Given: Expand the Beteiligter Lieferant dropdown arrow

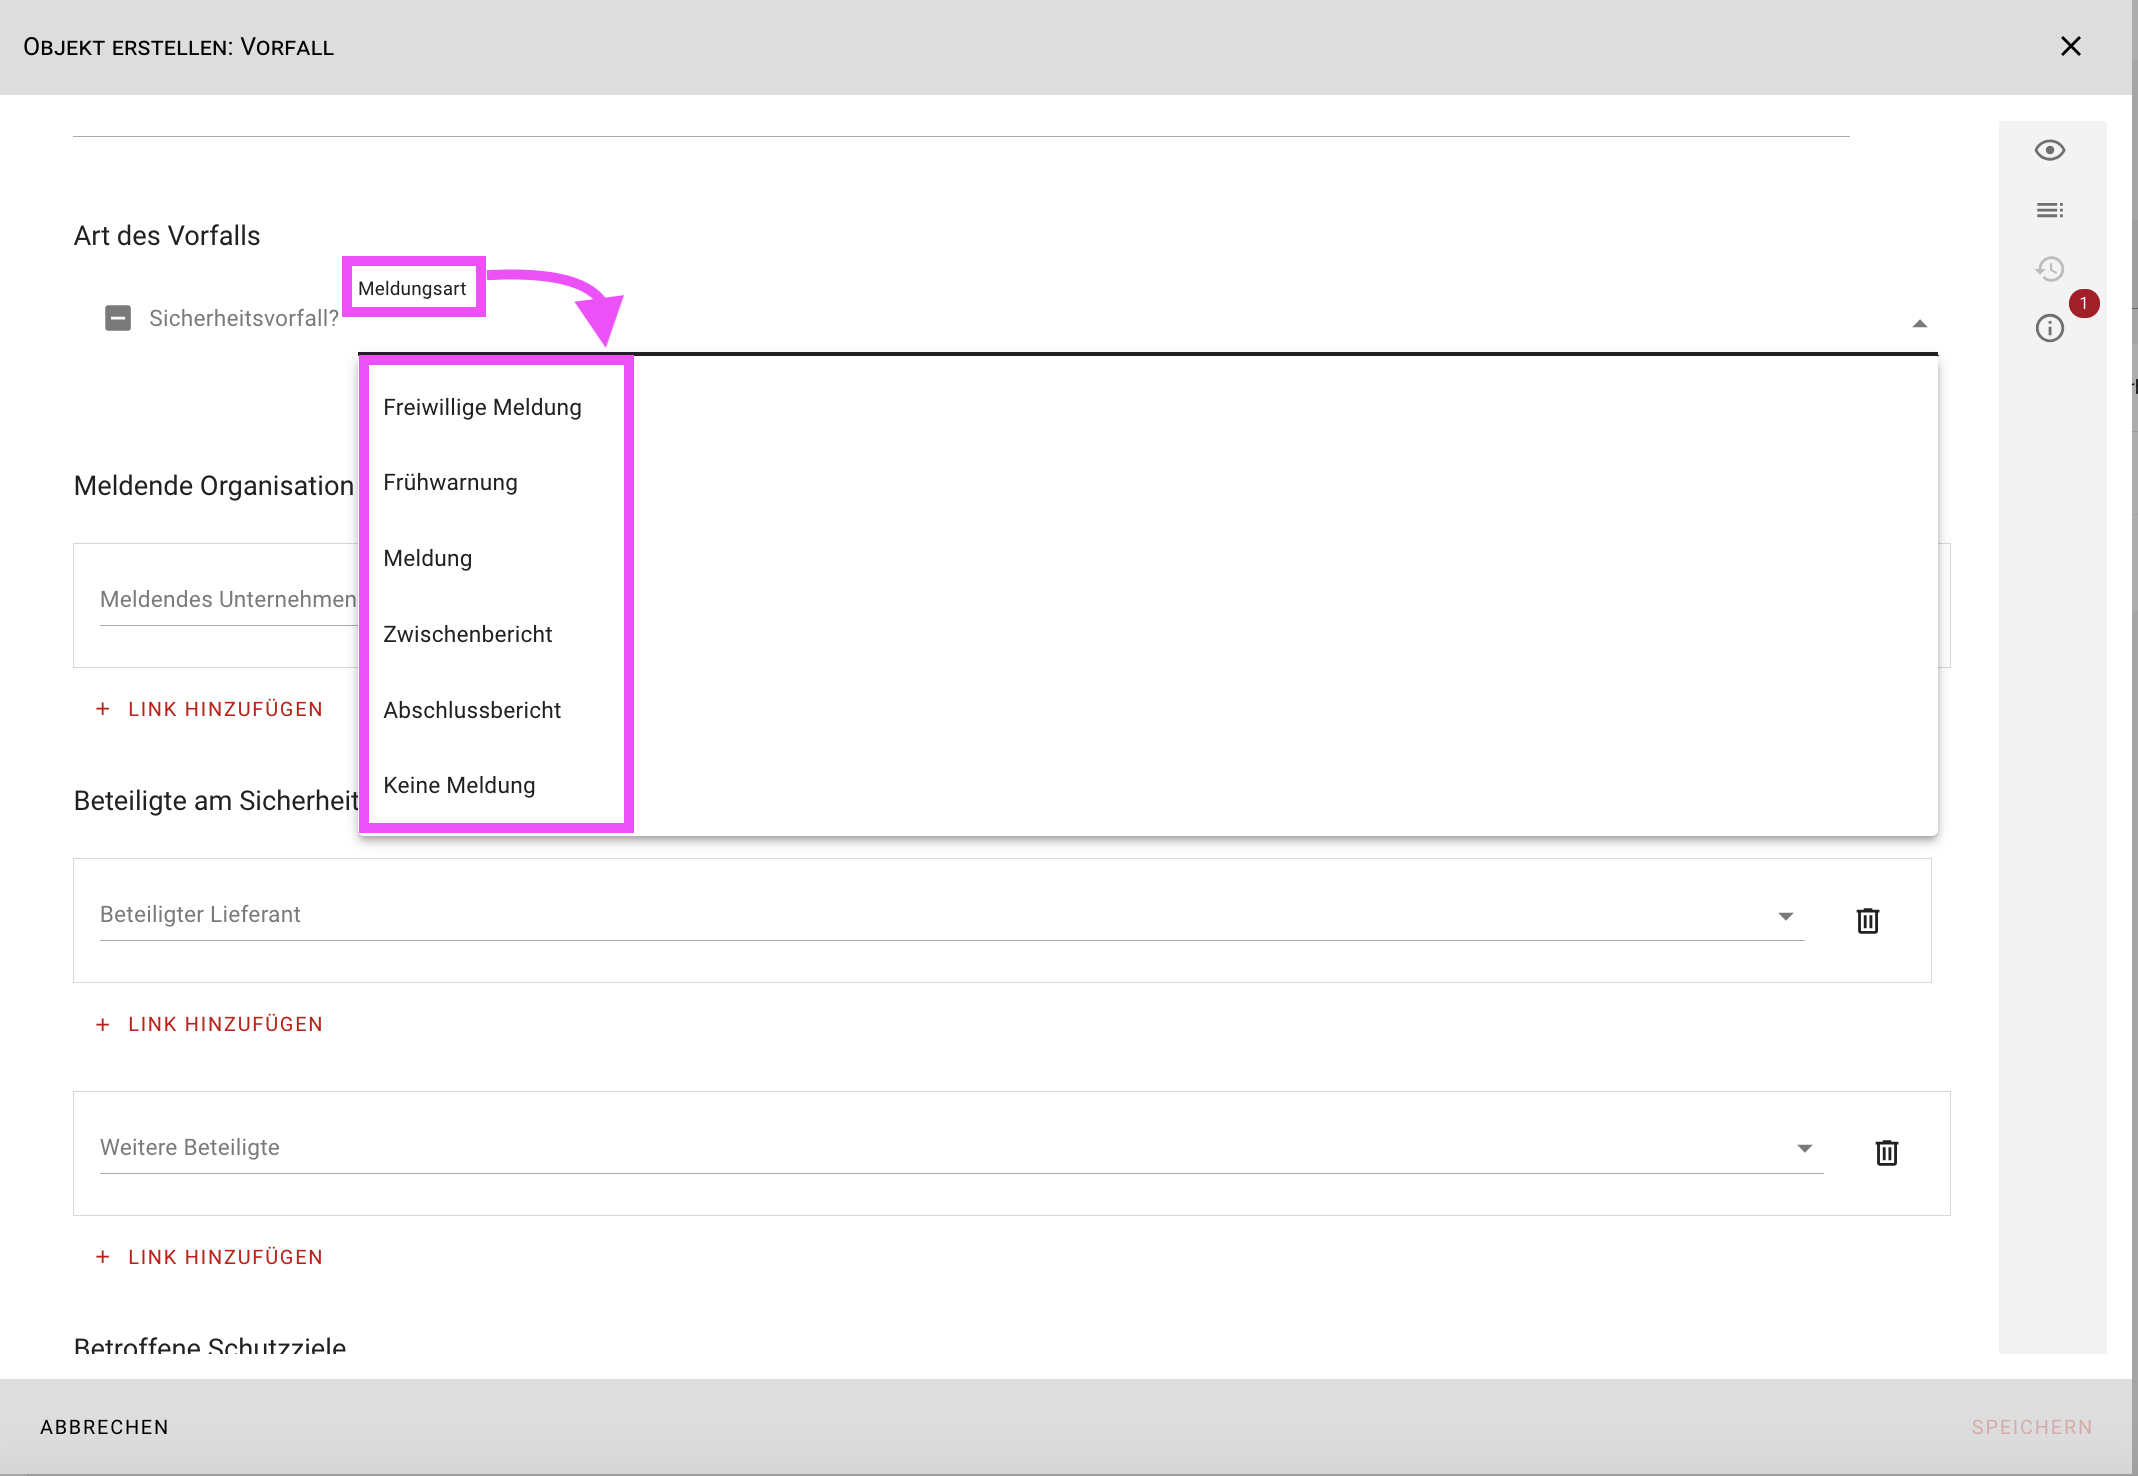Looking at the screenshot, I should click(1785, 916).
